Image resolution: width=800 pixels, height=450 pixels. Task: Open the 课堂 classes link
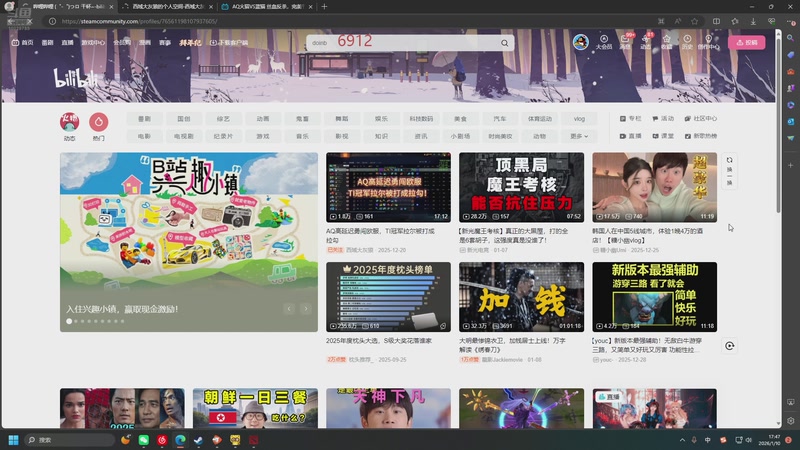pyautogui.click(x=663, y=136)
